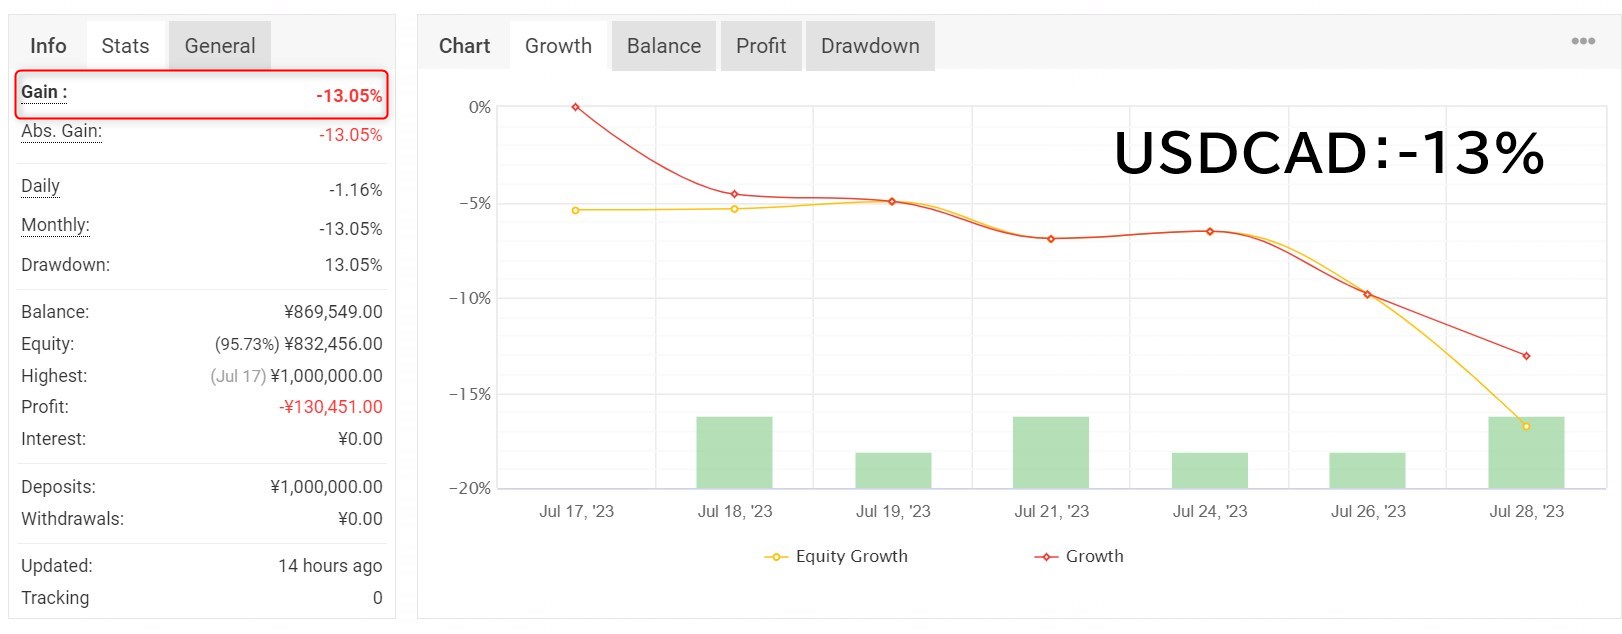Click the Jul 24 growth data point
Viewport: 1622px width, 634px height.
pos(1210,231)
